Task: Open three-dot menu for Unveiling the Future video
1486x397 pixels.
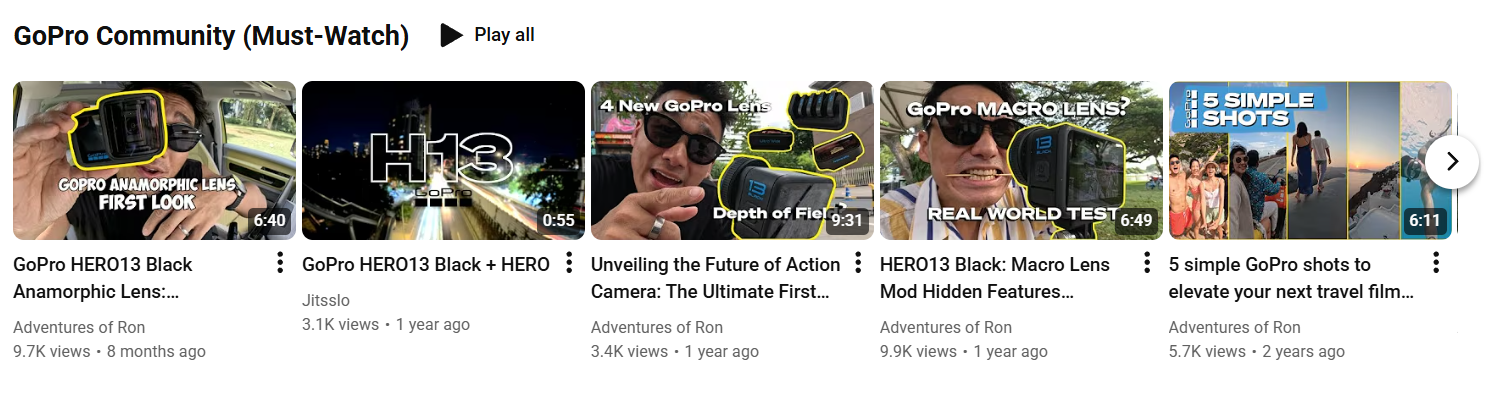Action: [858, 263]
